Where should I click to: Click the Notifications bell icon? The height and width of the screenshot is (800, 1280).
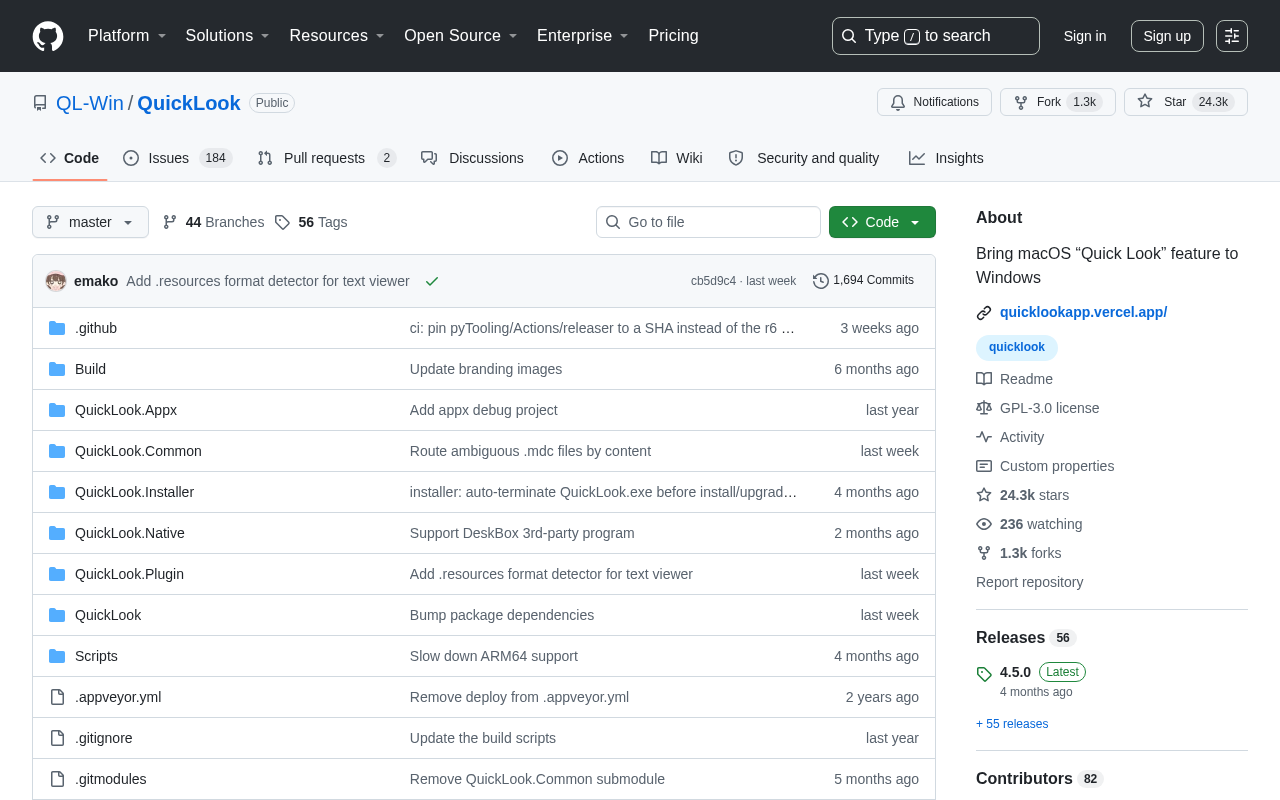(x=898, y=102)
